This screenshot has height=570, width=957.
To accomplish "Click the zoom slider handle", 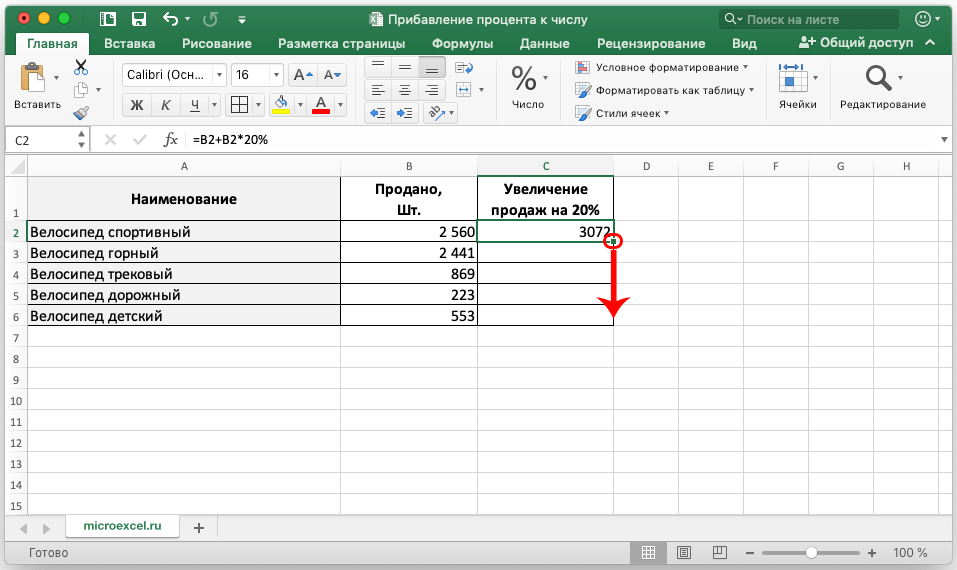I will (811, 552).
